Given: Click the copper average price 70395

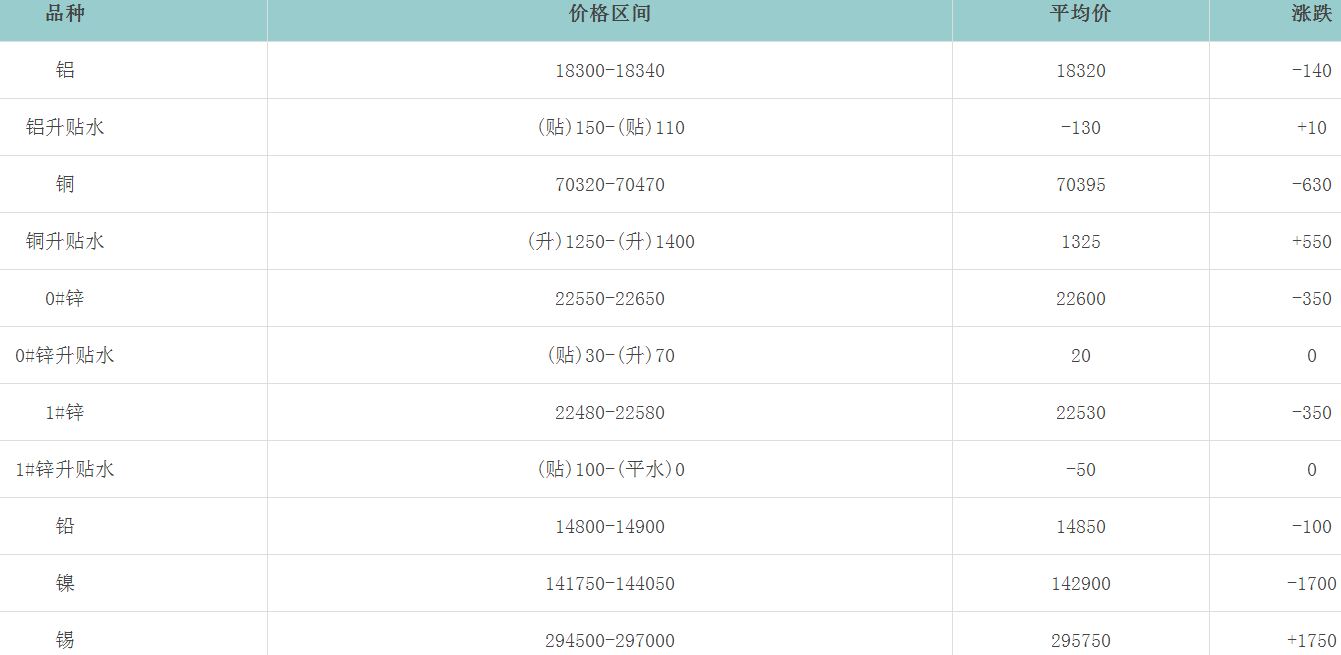Looking at the screenshot, I should 1080,185.
